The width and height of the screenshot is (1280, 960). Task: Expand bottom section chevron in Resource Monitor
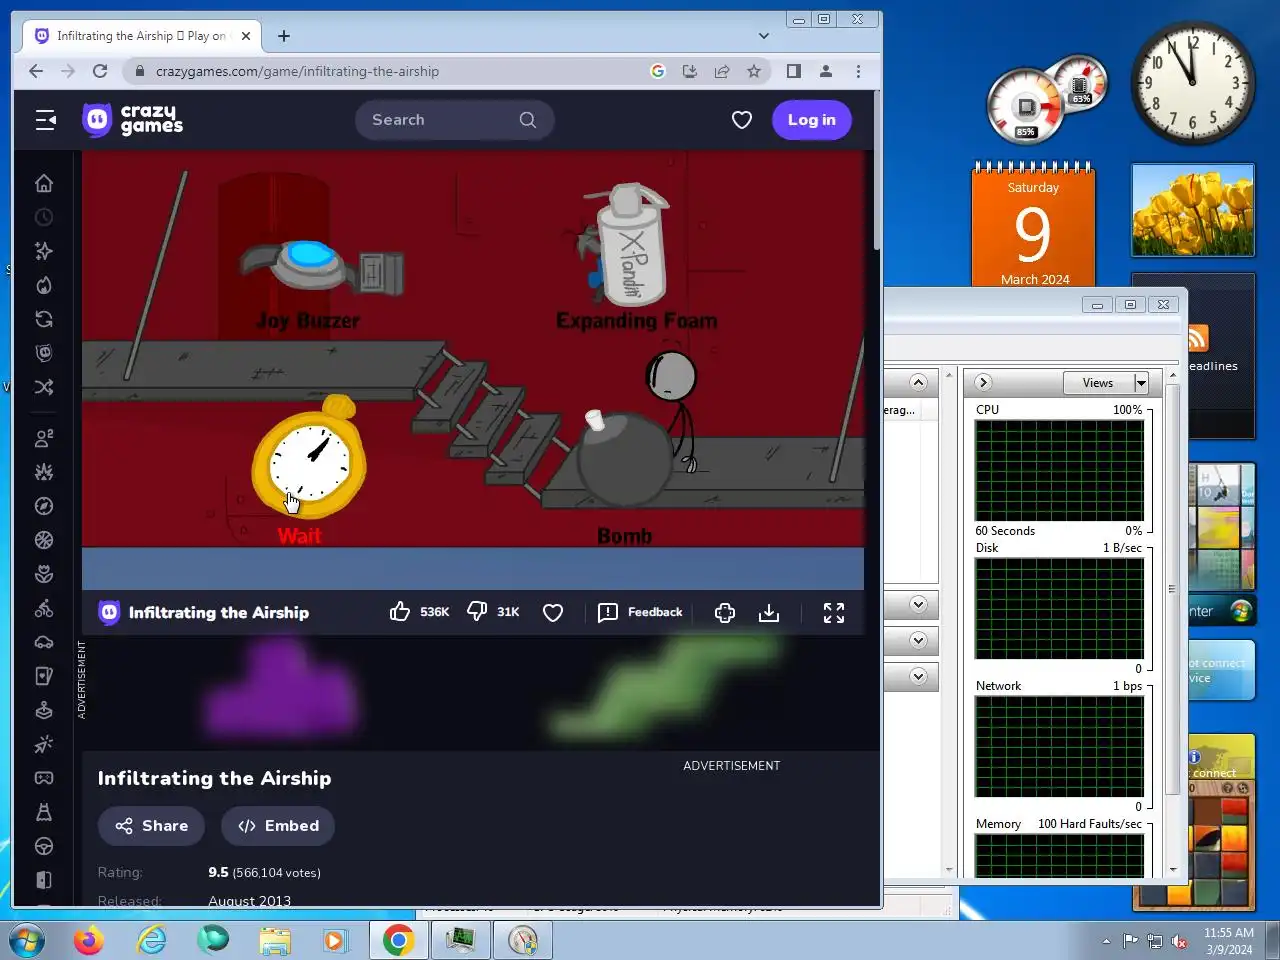918,676
